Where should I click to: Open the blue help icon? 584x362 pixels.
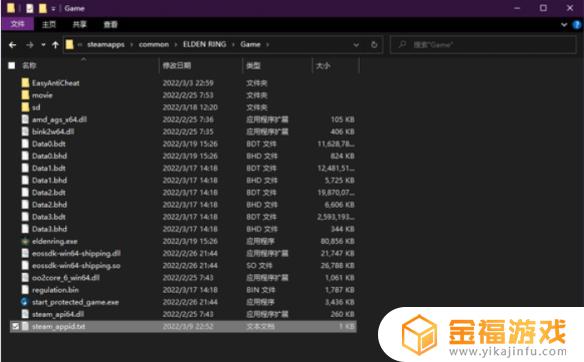(577, 25)
